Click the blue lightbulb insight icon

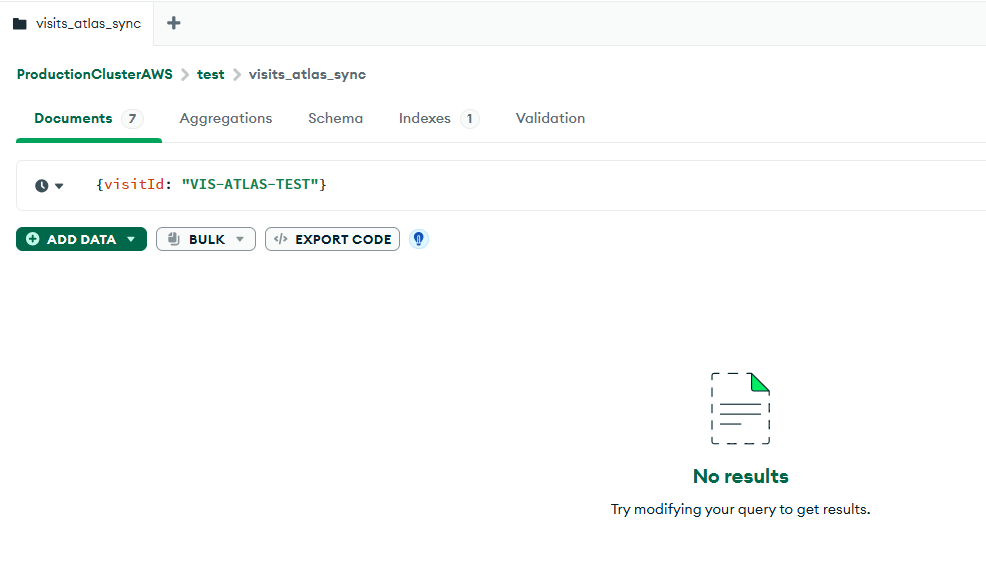pyautogui.click(x=419, y=239)
